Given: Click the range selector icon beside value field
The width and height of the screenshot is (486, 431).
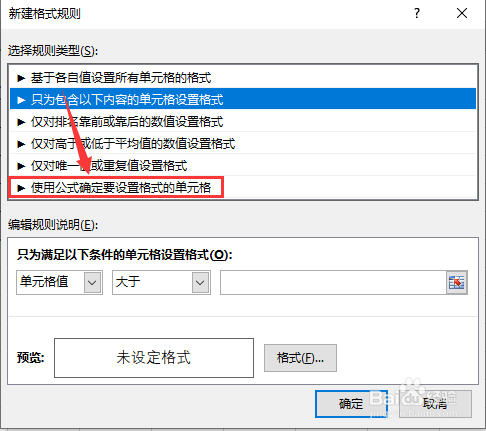Looking at the screenshot, I should point(457,282).
